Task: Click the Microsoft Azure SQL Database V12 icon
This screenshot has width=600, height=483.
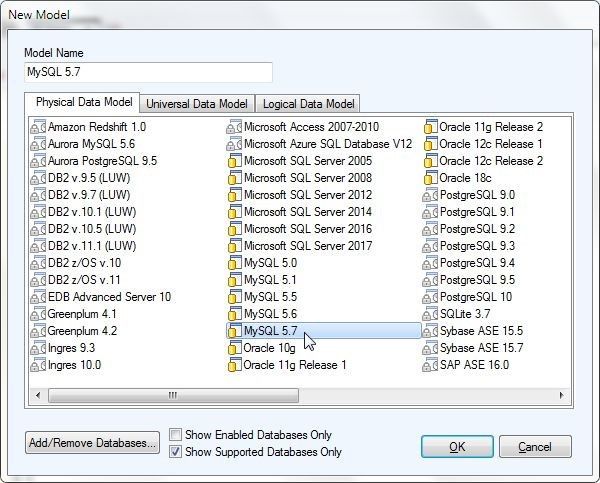Action: coord(234,144)
